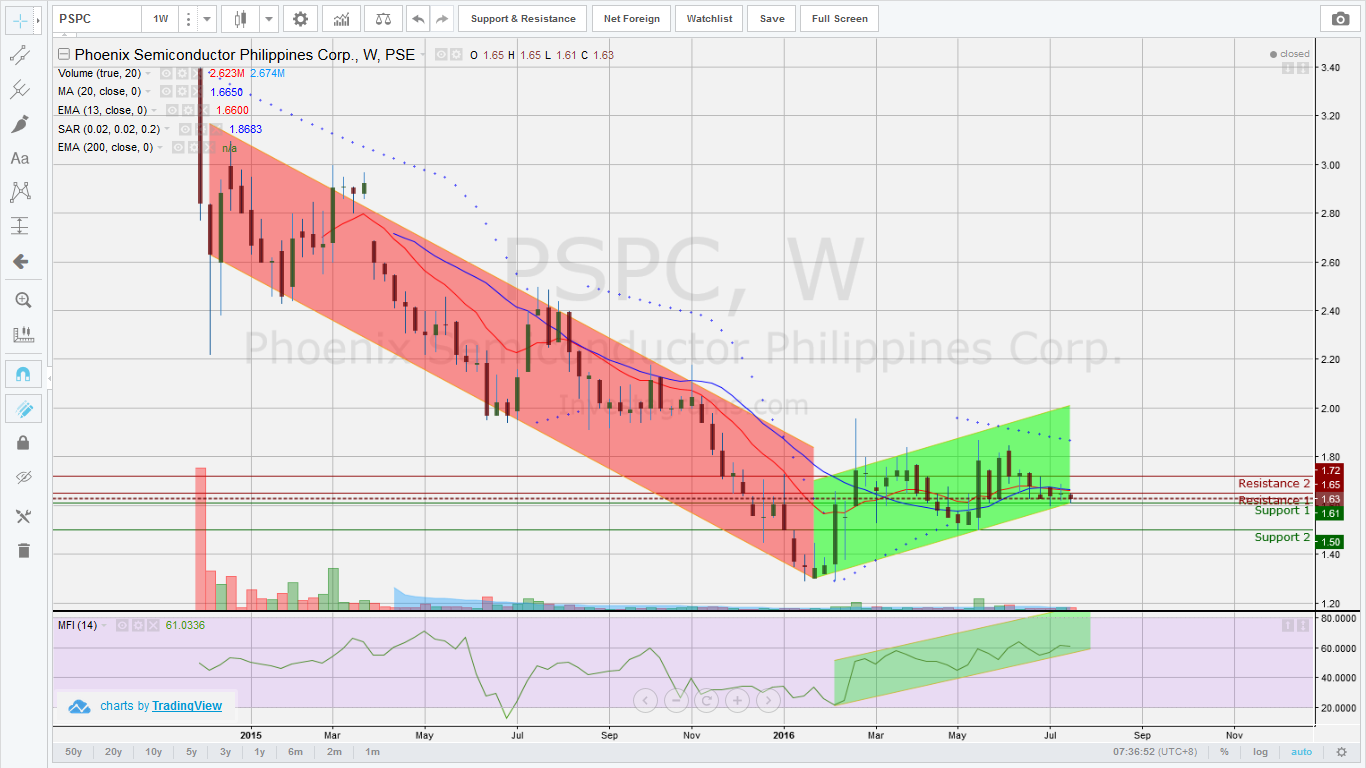
Task: Click the compare symbols scale icon
Action: point(383,18)
